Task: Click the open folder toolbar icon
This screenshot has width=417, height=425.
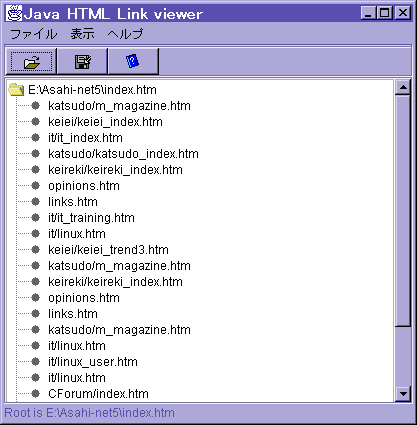Action: [32, 62]
